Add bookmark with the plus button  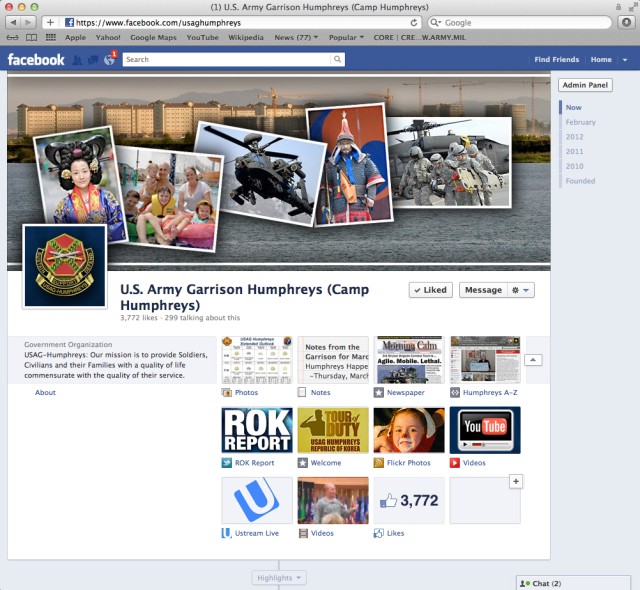pos(50,22)
